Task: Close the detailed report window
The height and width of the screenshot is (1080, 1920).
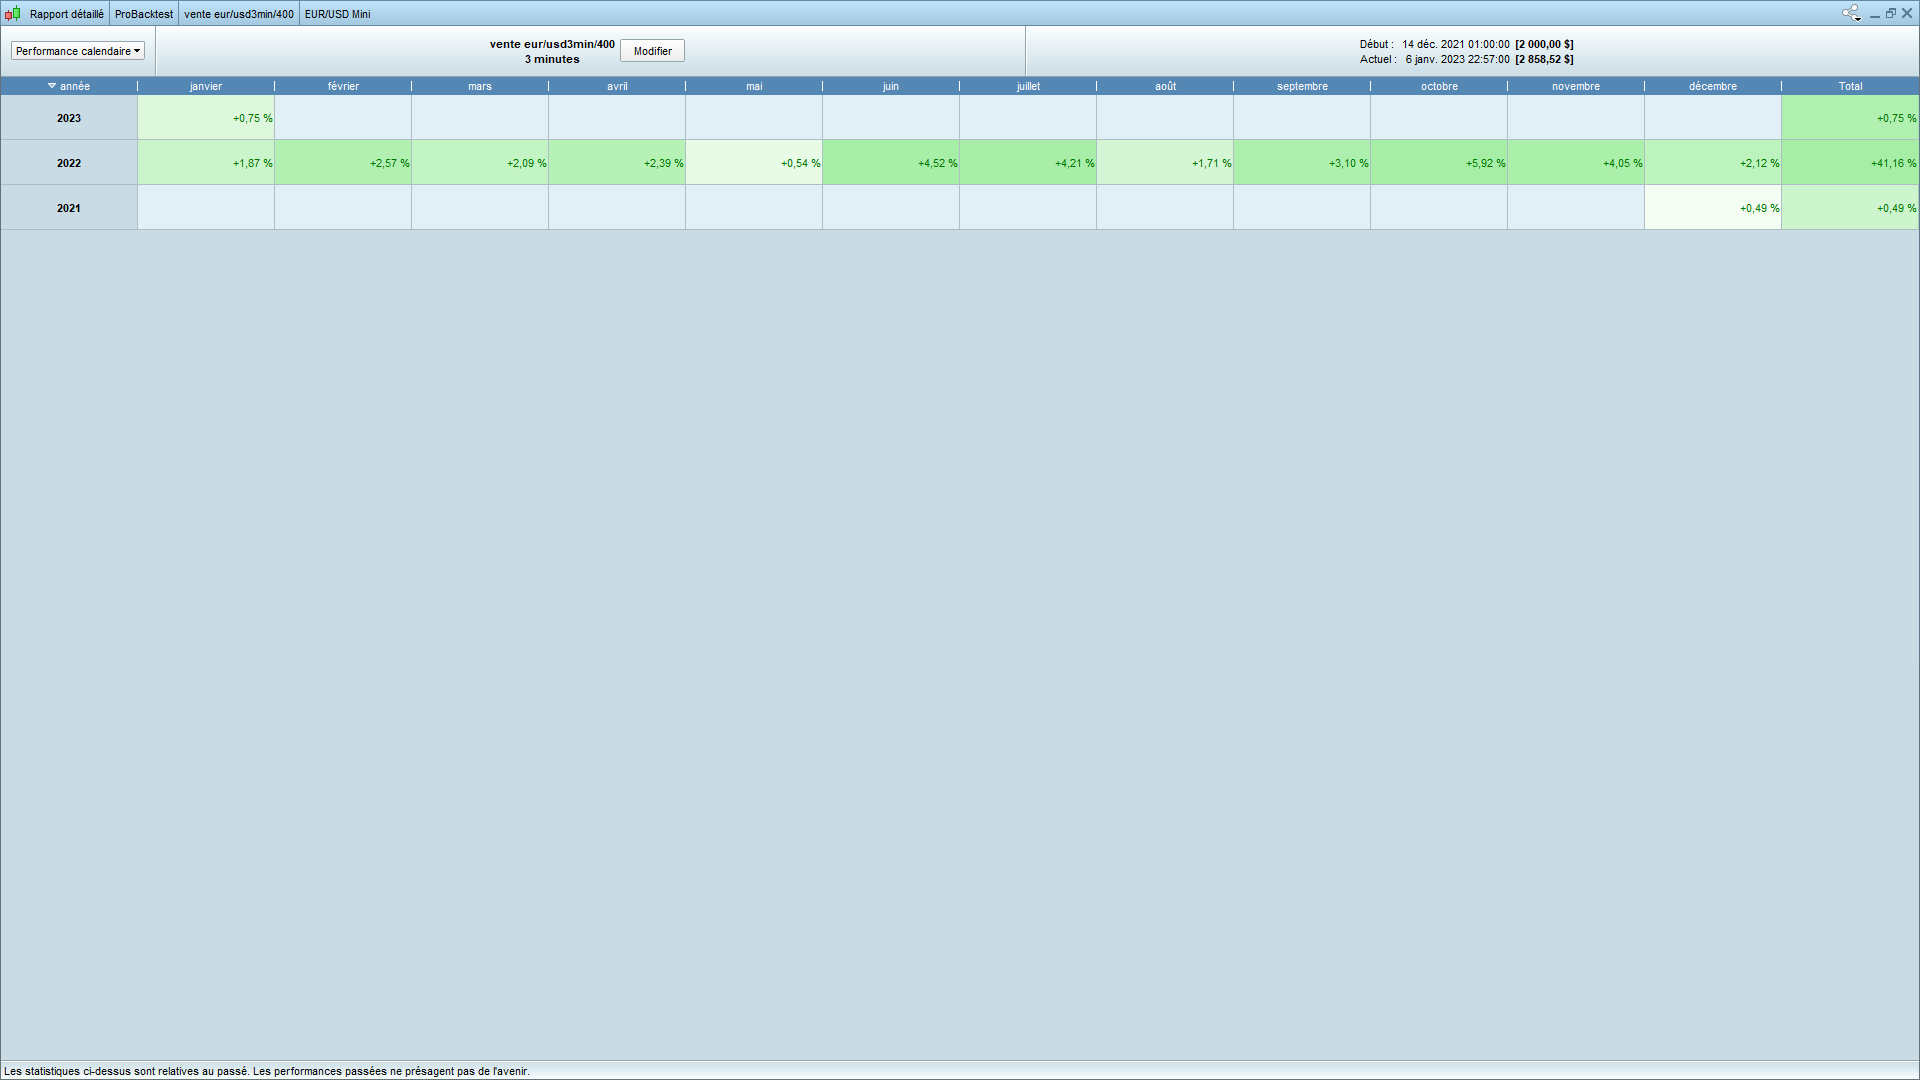Action: (1907, 13)
